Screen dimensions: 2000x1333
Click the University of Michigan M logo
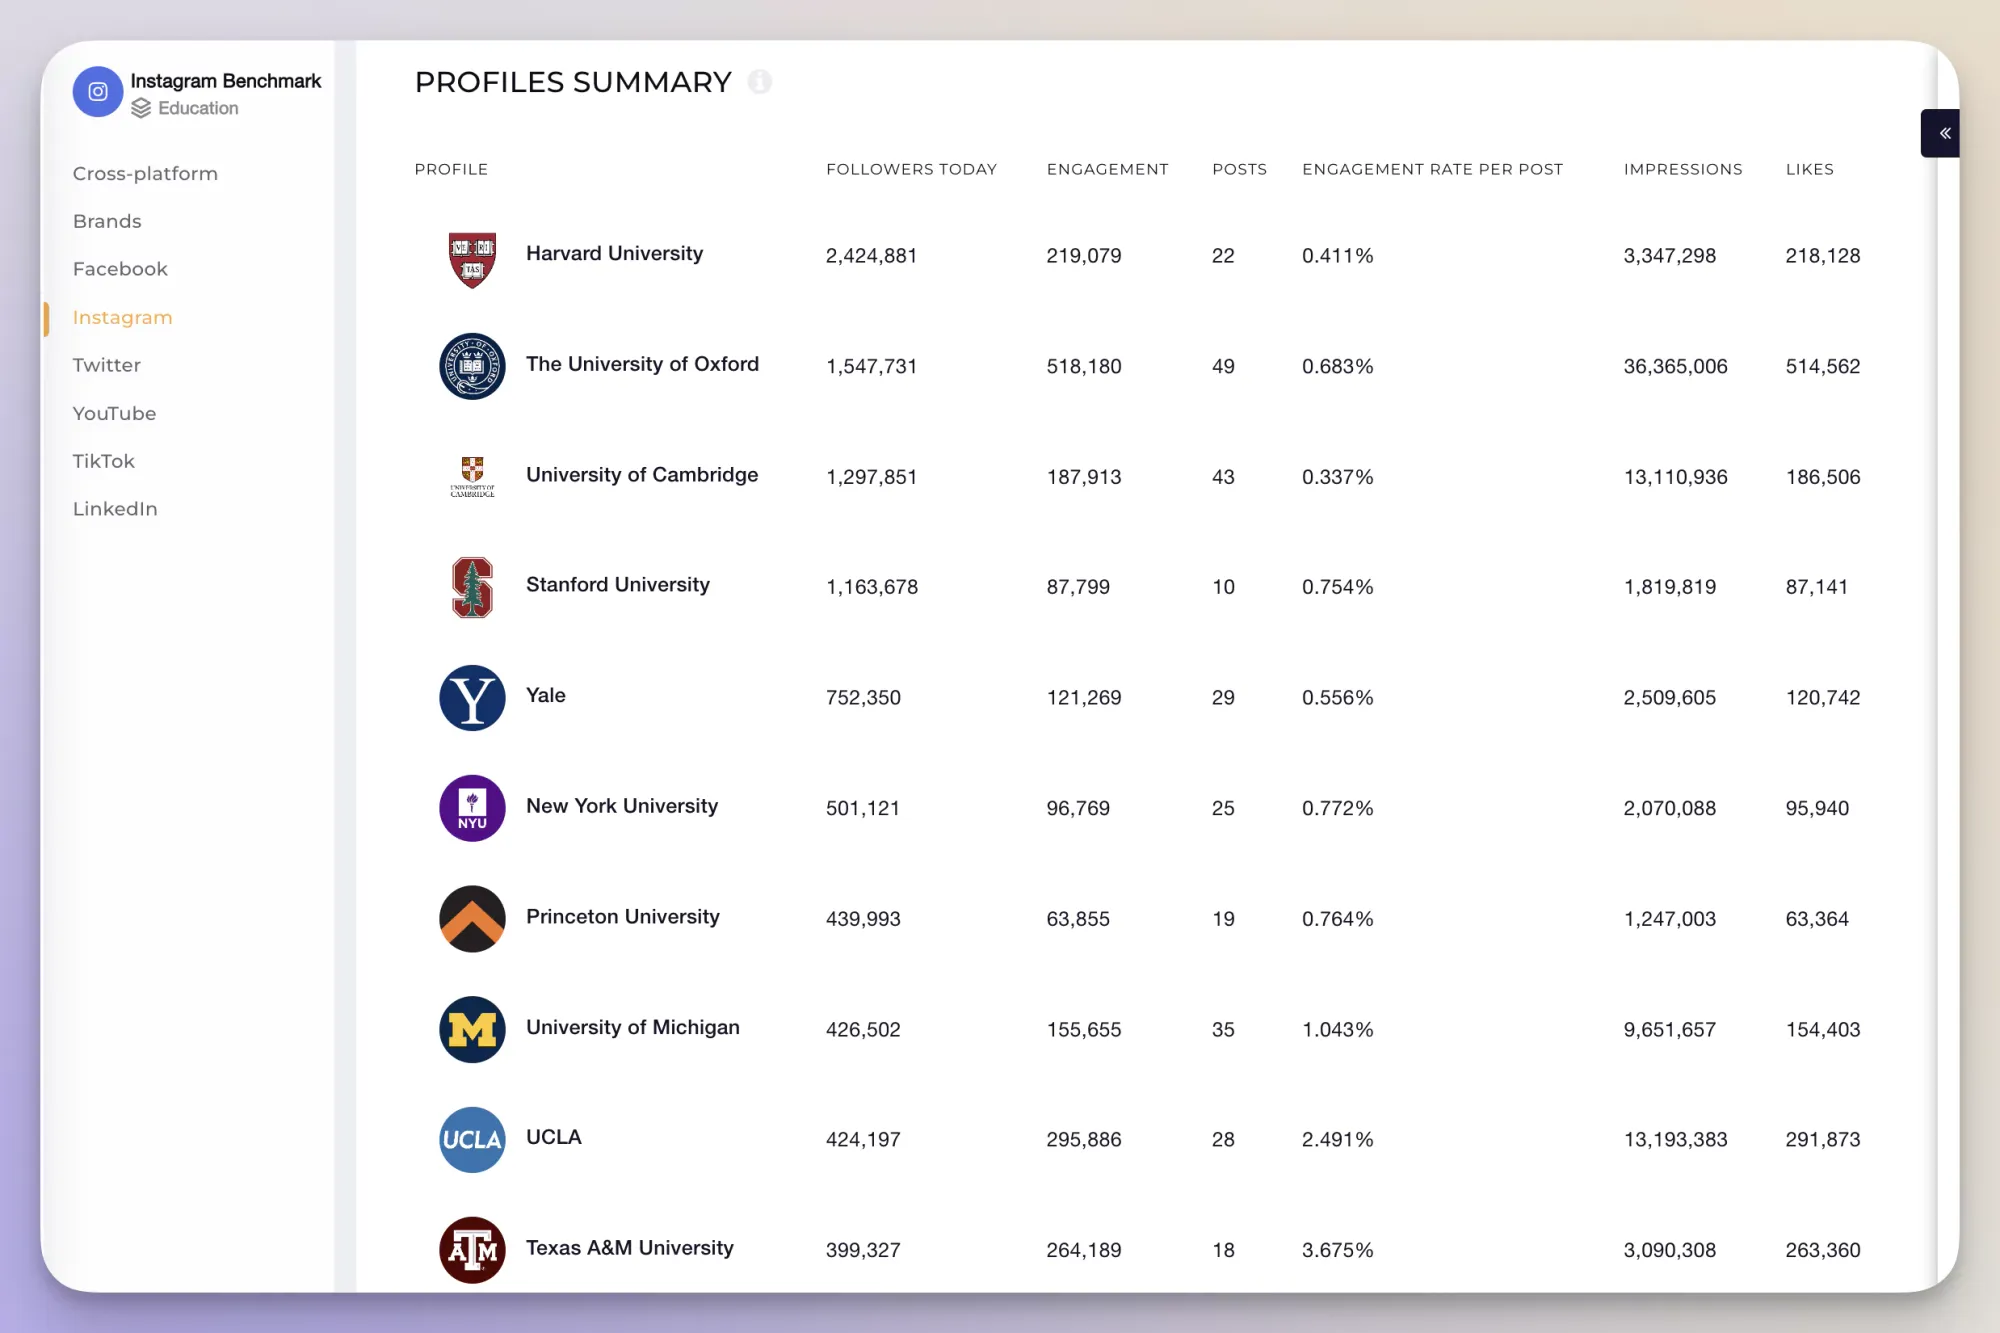point(472,1029)
